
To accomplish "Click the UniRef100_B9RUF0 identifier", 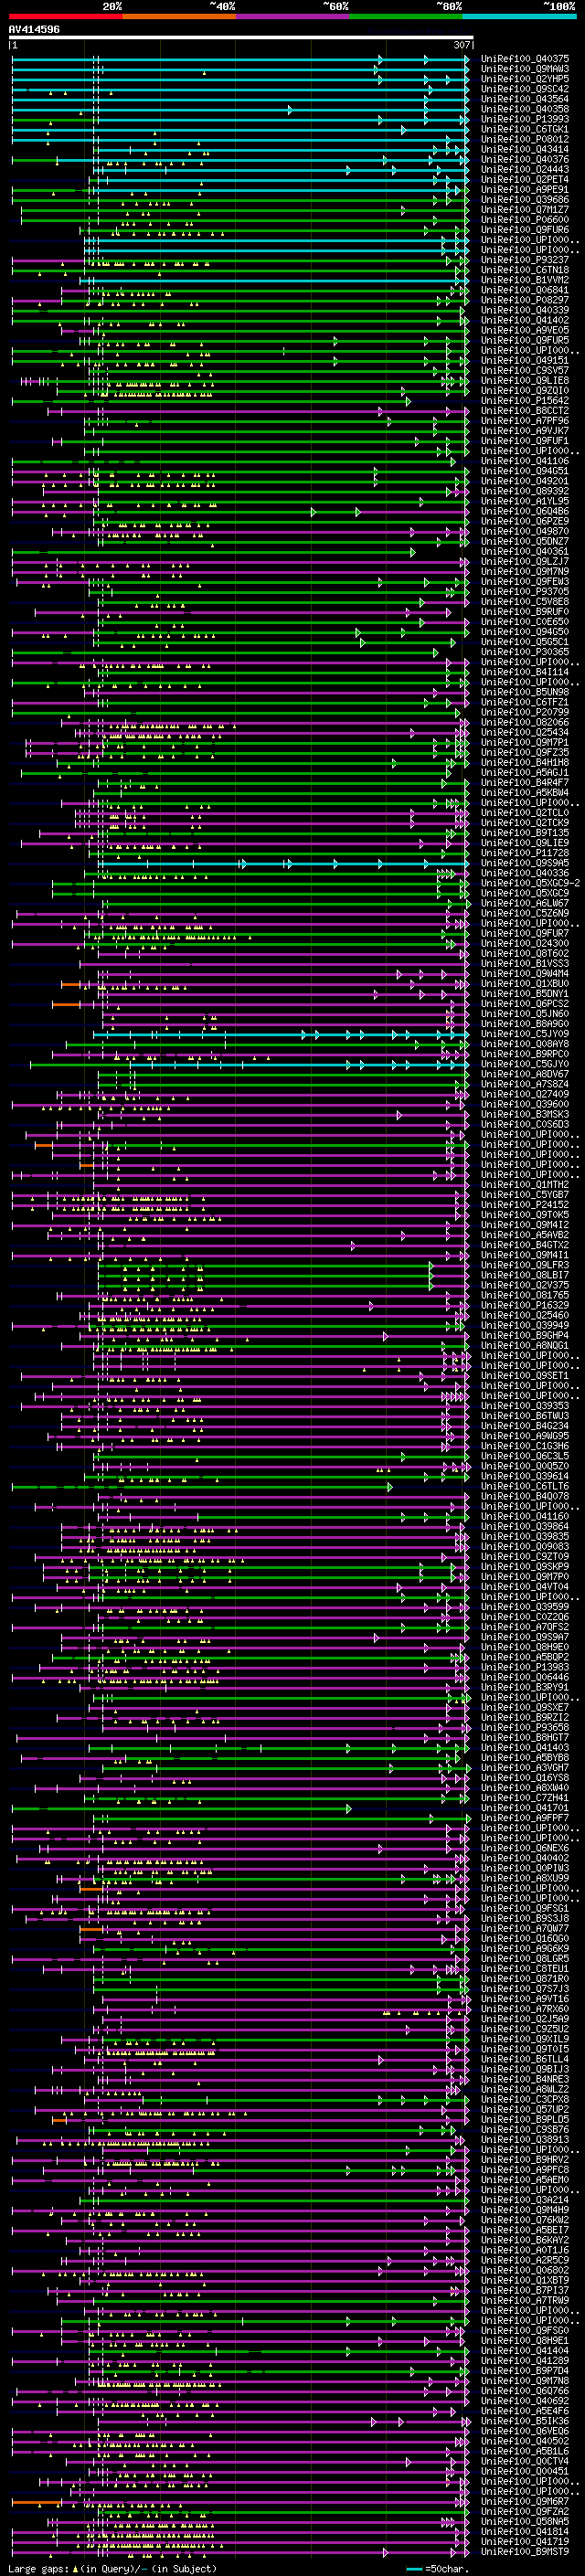I will (525, 611).
